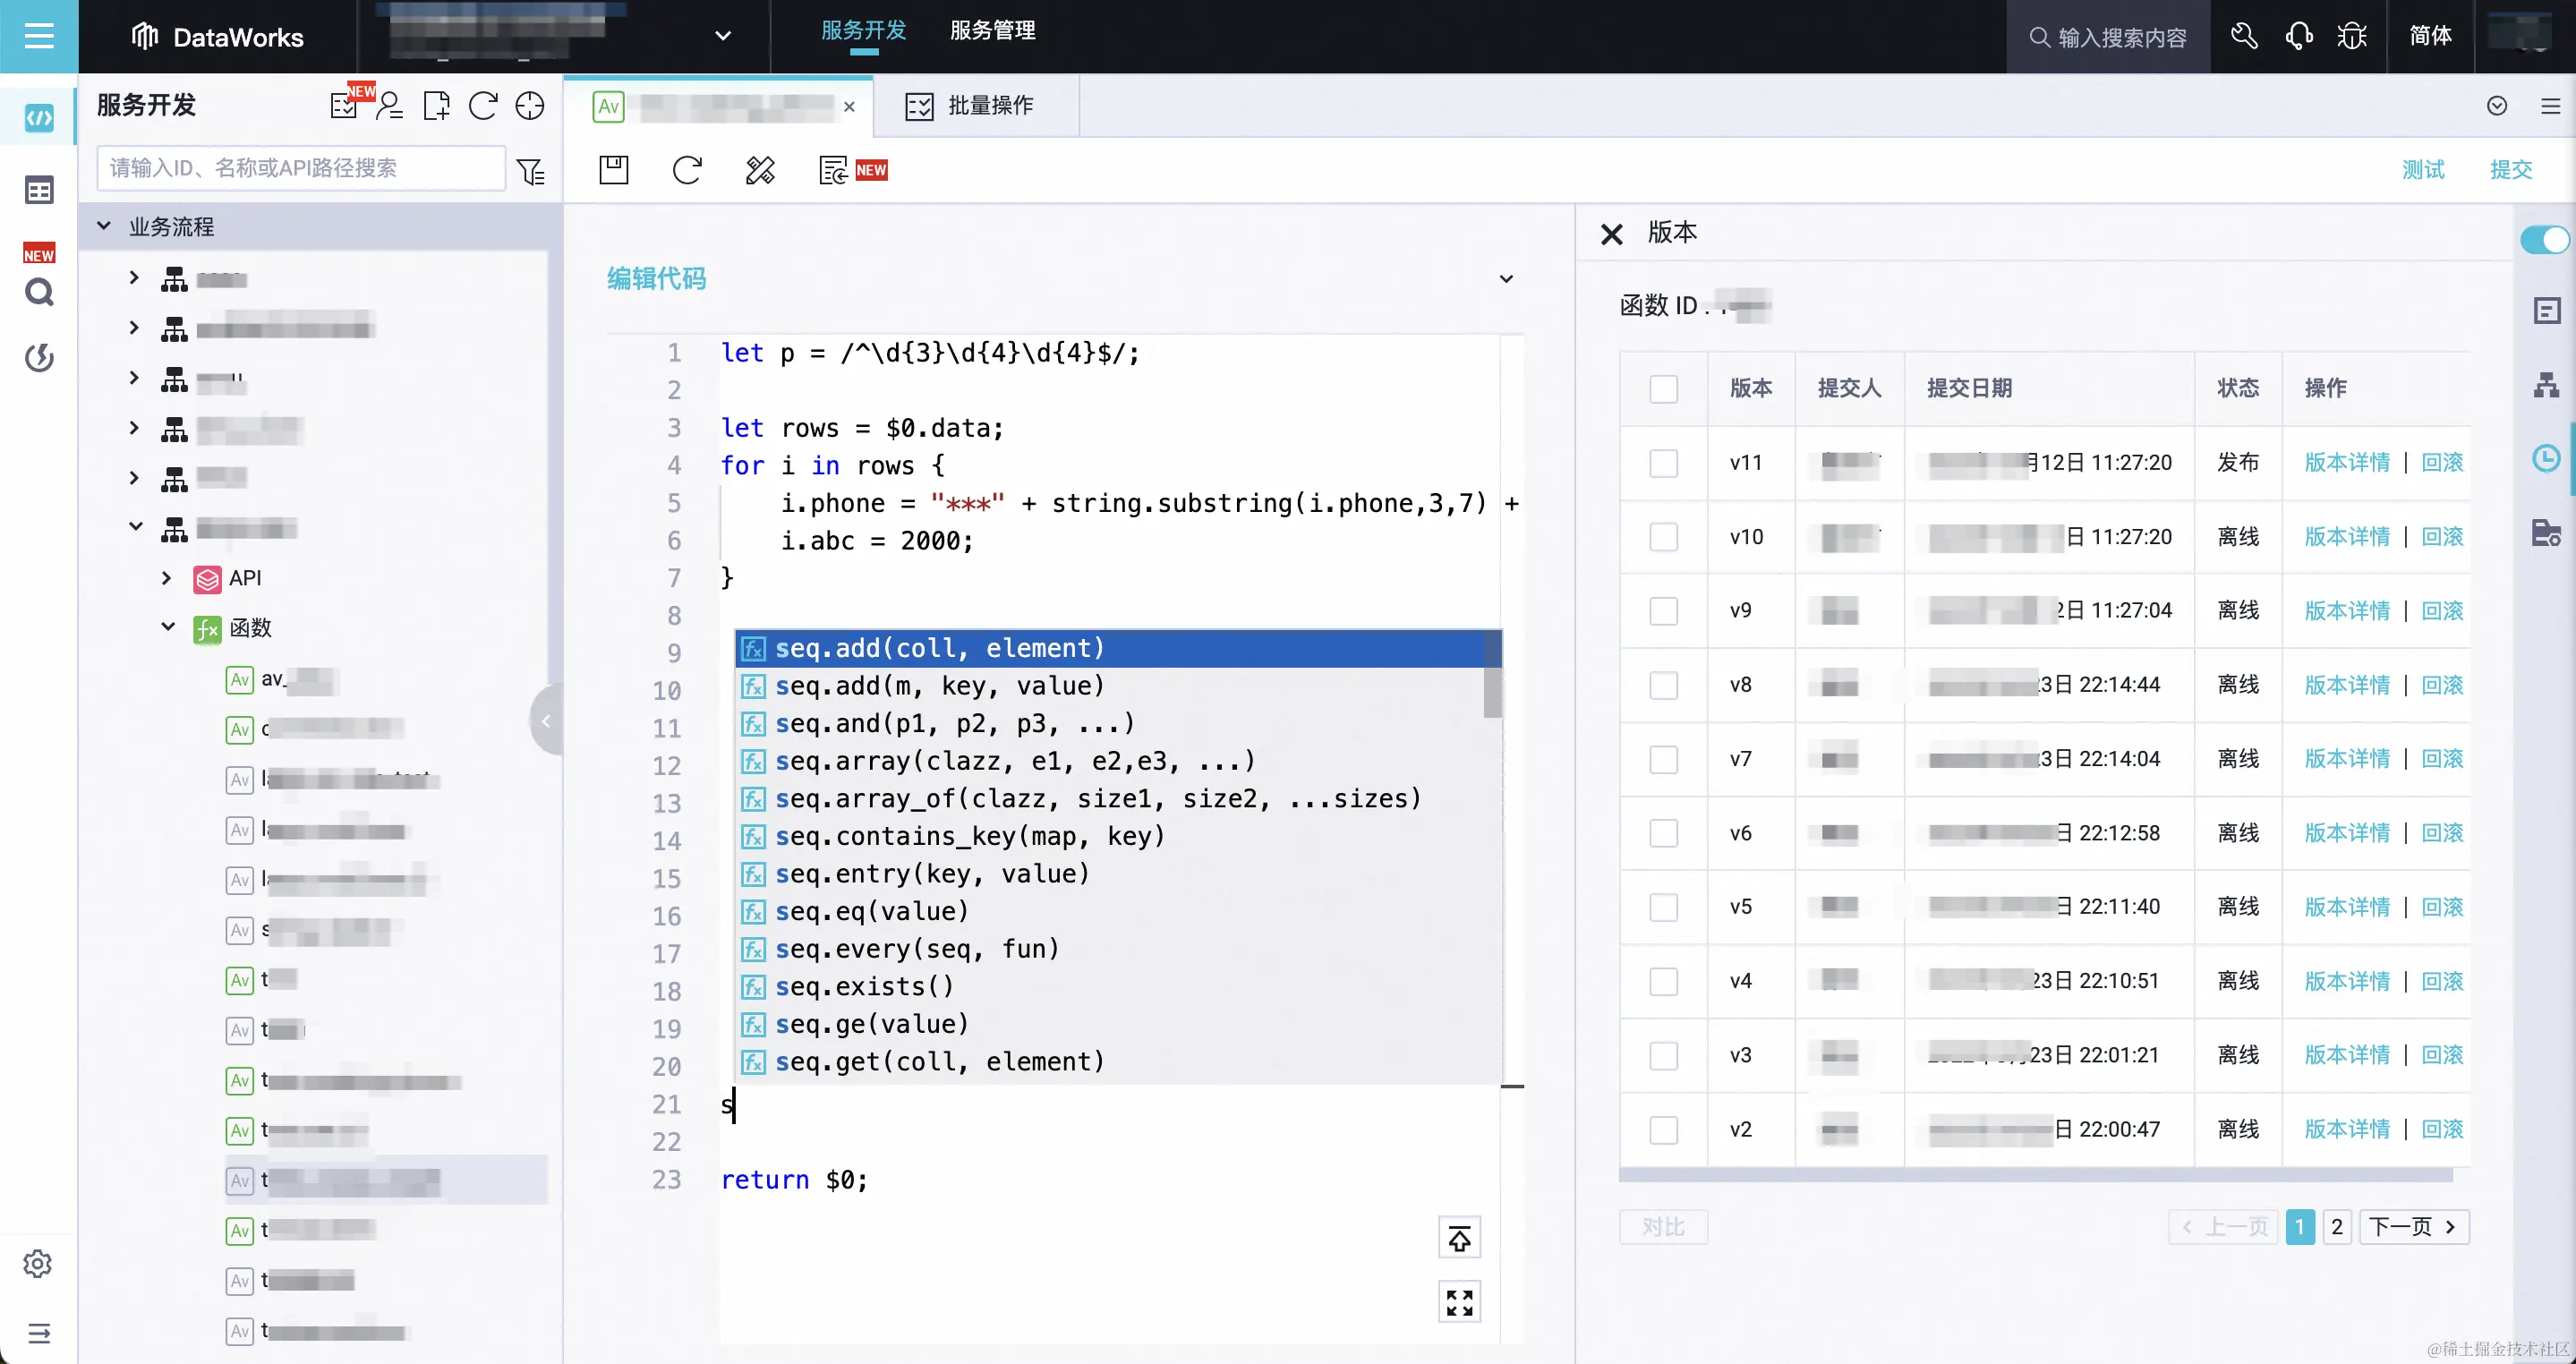Check the select-all checkbox in version table header
The height and width of the screenshot is (1364, 2576).
point(1664,389)
